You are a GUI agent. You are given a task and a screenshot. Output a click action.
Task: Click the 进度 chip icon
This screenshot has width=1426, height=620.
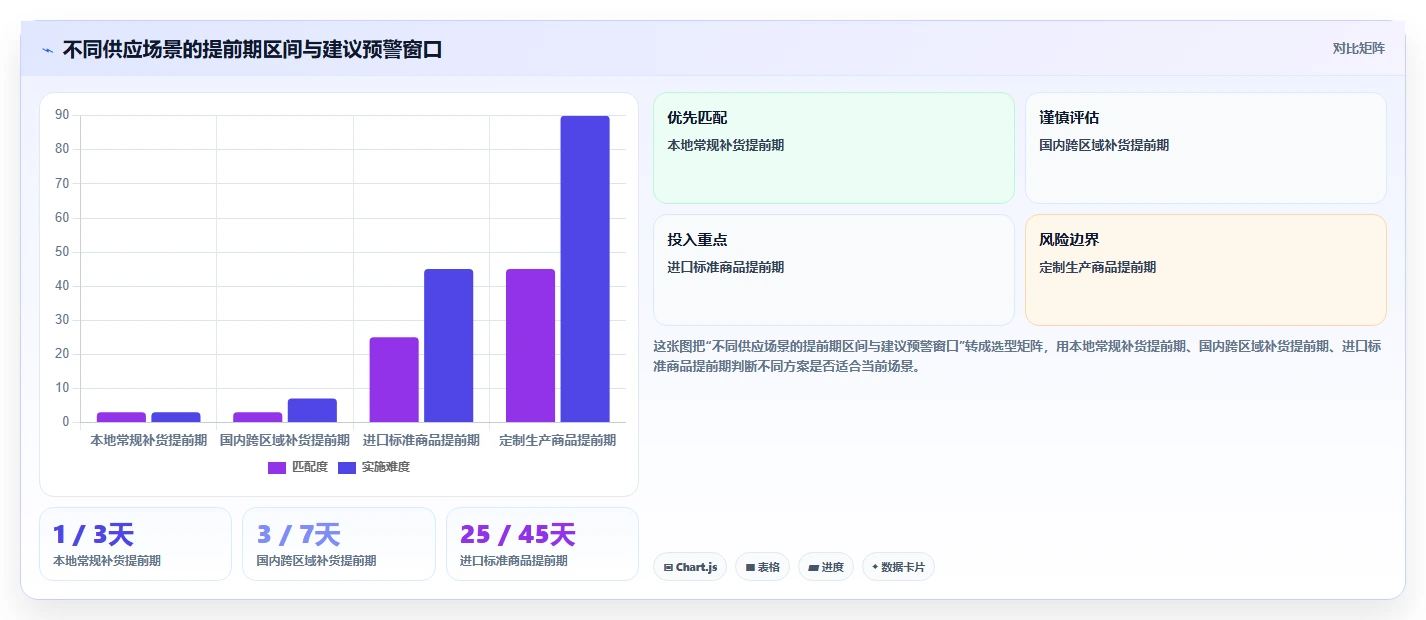[x=813, y=567]
